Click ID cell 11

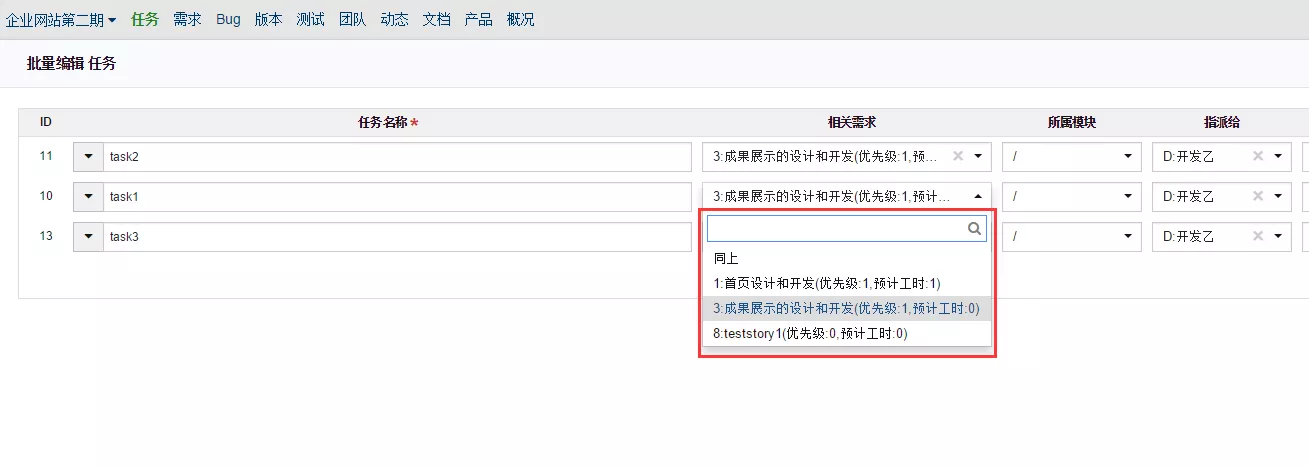coord(46,156)
